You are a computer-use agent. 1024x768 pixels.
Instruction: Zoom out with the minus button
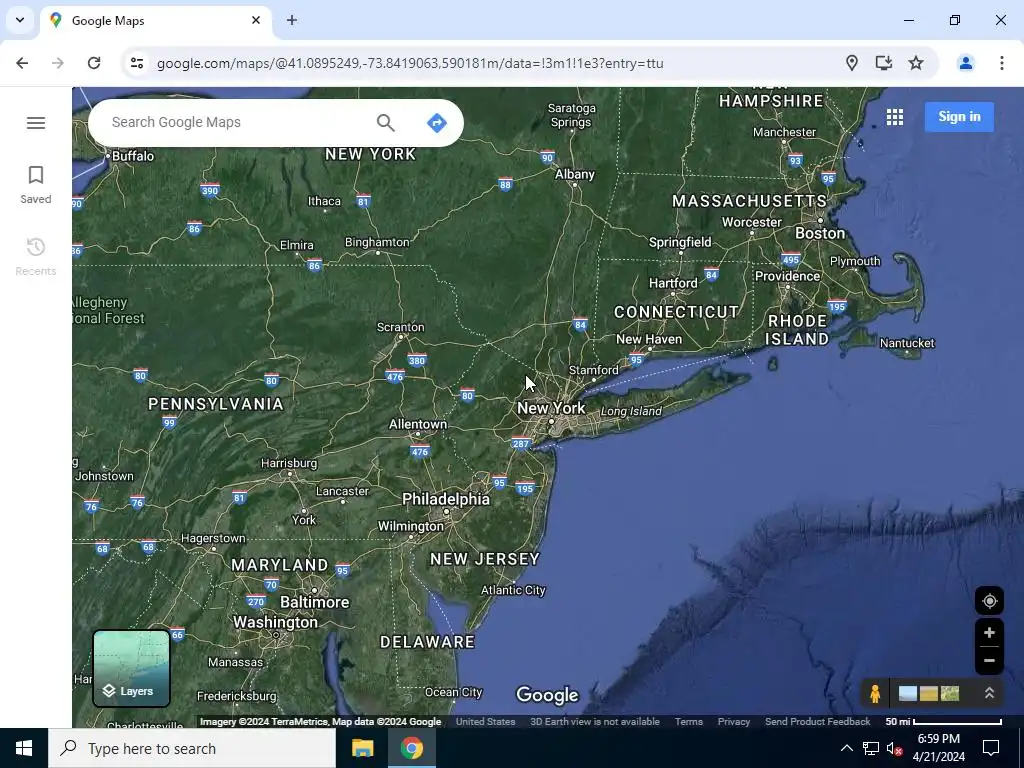989,660
